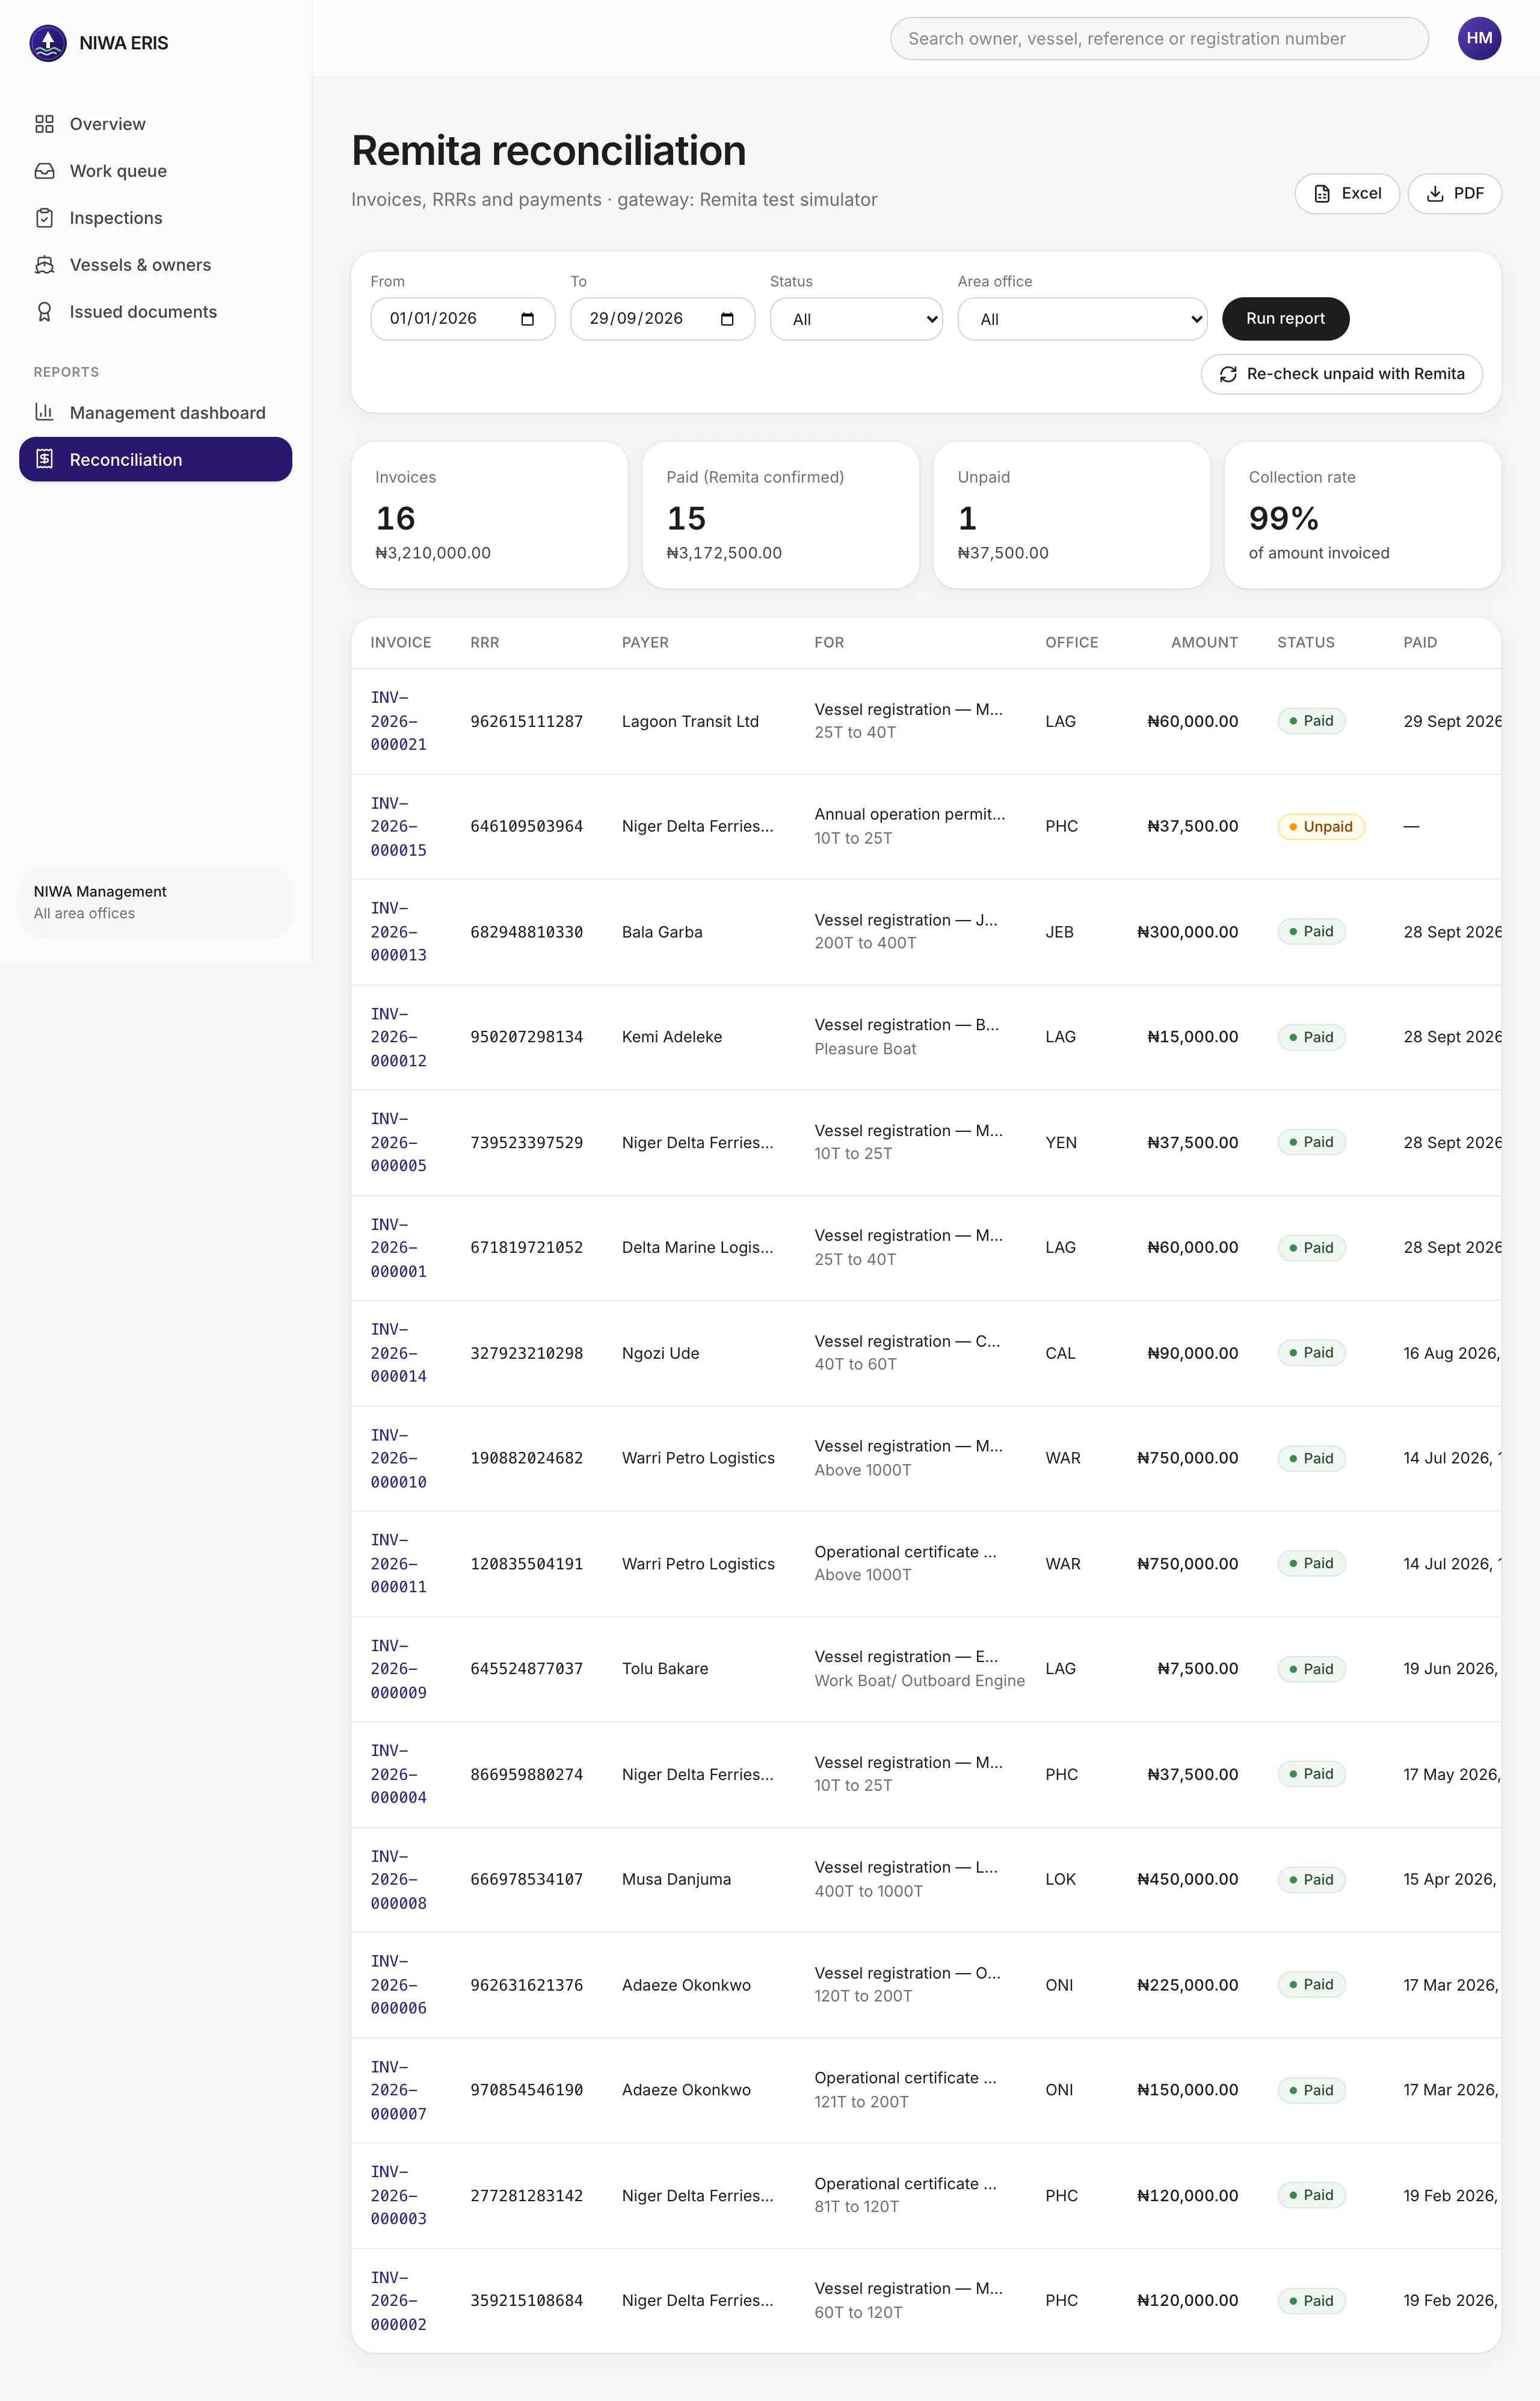Expand the Area office dropdown

1082,319
